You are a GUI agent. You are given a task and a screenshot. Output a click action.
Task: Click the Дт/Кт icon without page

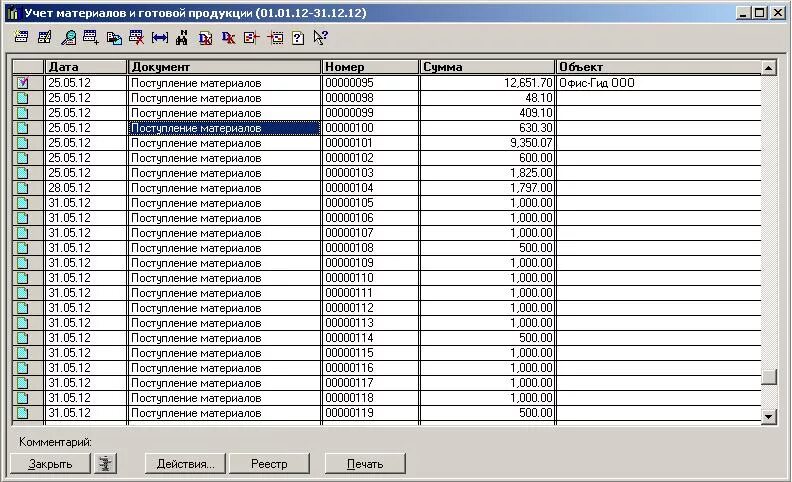(228, 38)
